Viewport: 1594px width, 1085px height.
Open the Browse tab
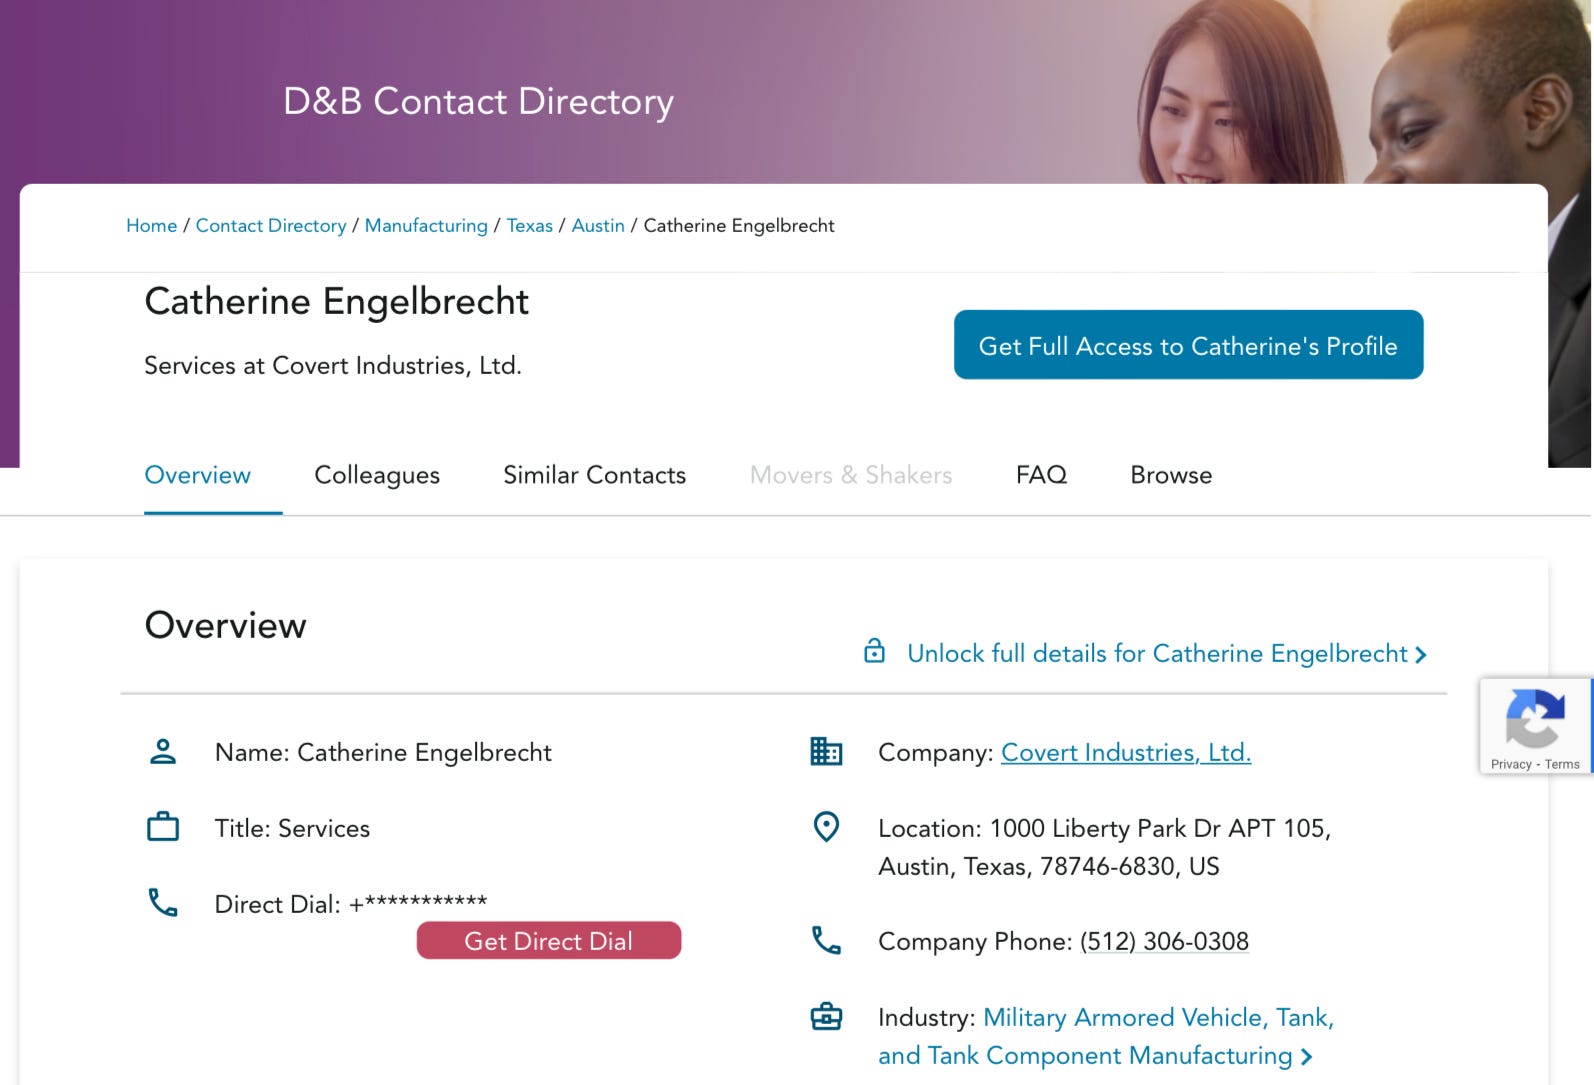click(1171, 475)
